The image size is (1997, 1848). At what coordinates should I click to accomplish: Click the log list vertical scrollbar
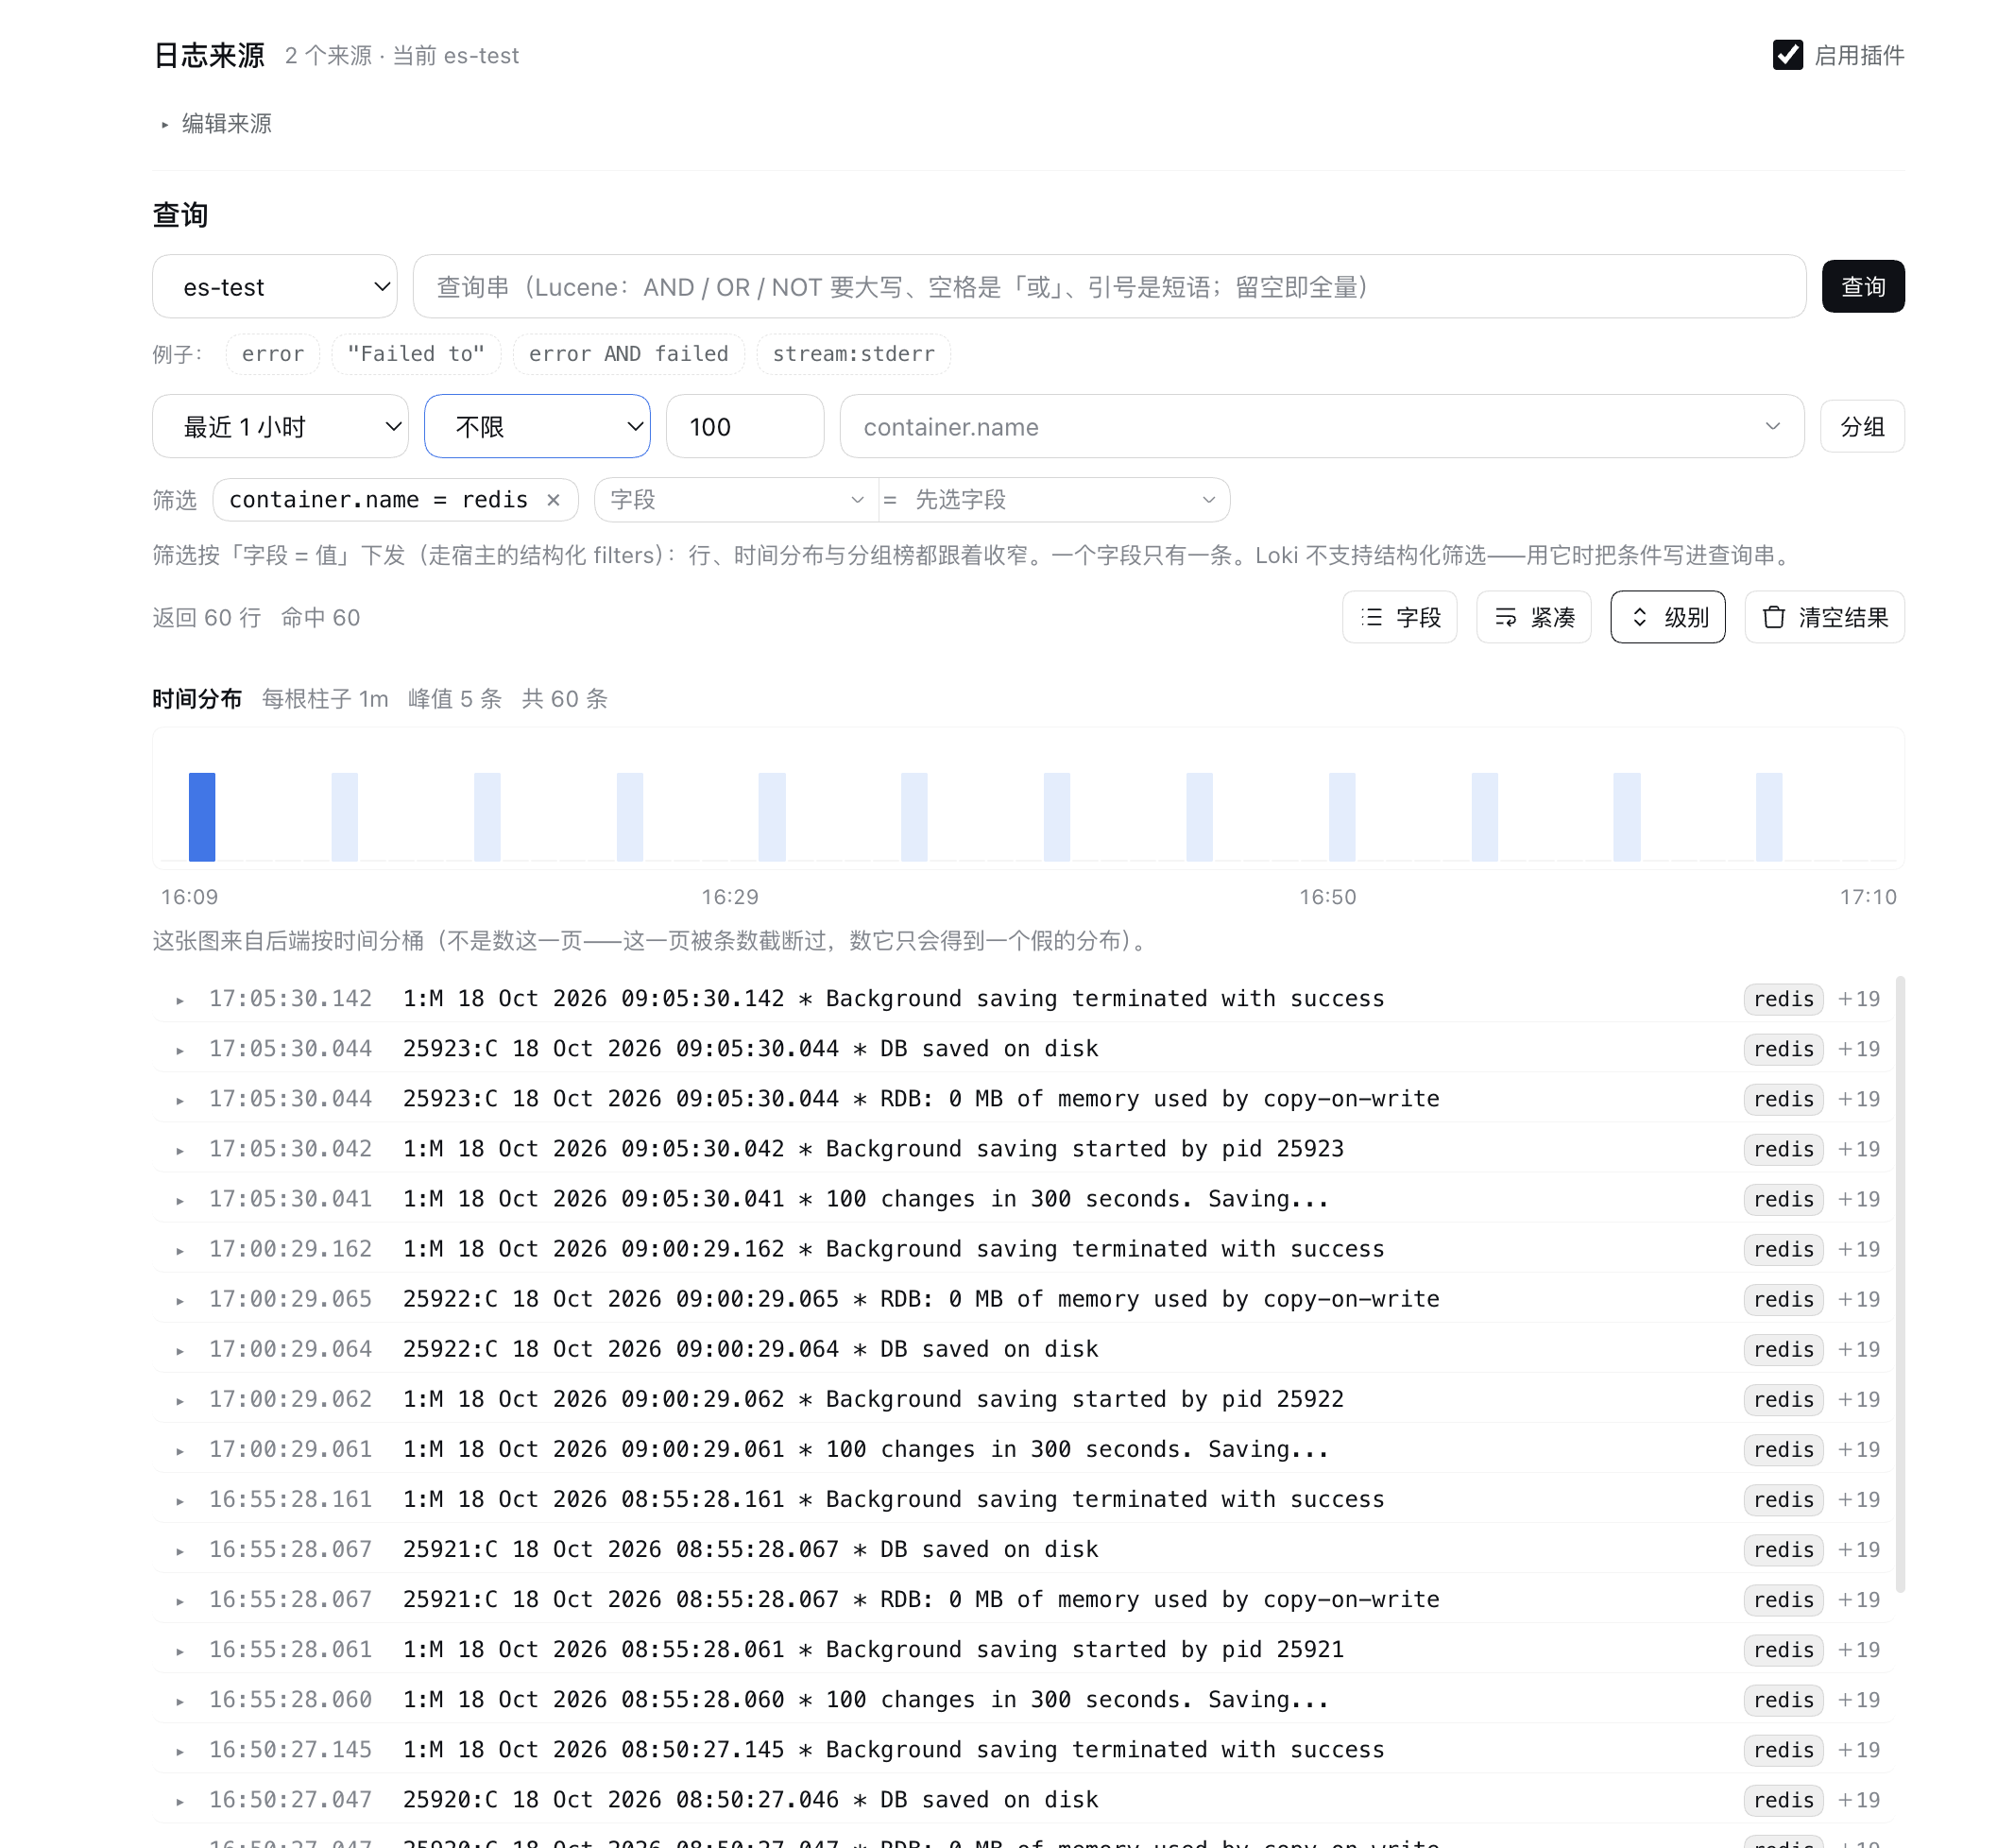[x=1899, y=1283]
